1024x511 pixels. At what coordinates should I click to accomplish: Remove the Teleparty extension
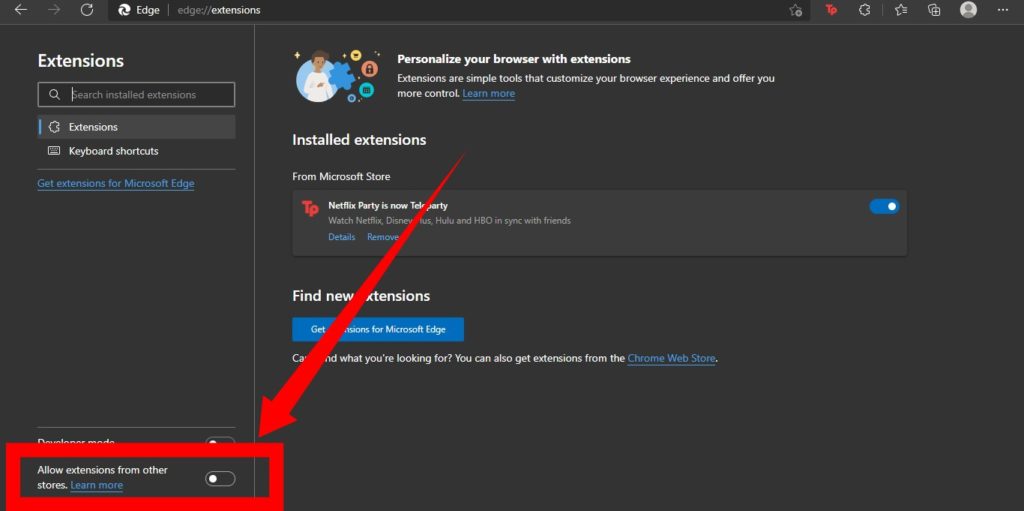(383, 237)
